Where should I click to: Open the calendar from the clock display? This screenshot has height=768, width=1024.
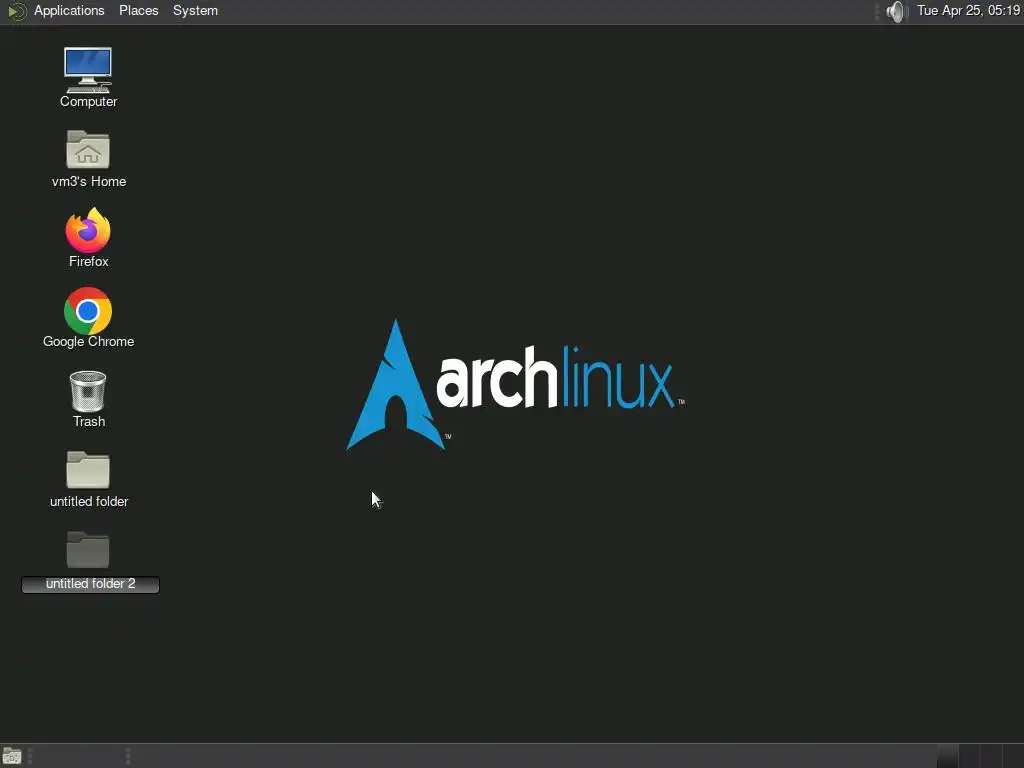[x=968, y=10]
